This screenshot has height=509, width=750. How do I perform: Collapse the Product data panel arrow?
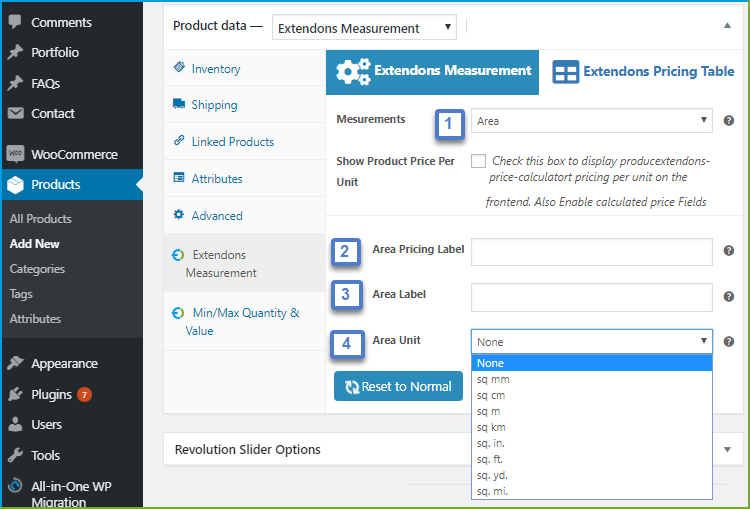click(x=727, y=26)
